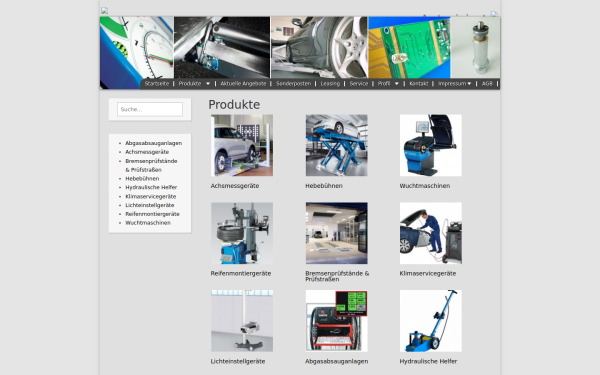The height and width of the screenshot is (375, 600).
Task: Open the Achsmessgeräte product thumbnail
Action: click(242, 145)
